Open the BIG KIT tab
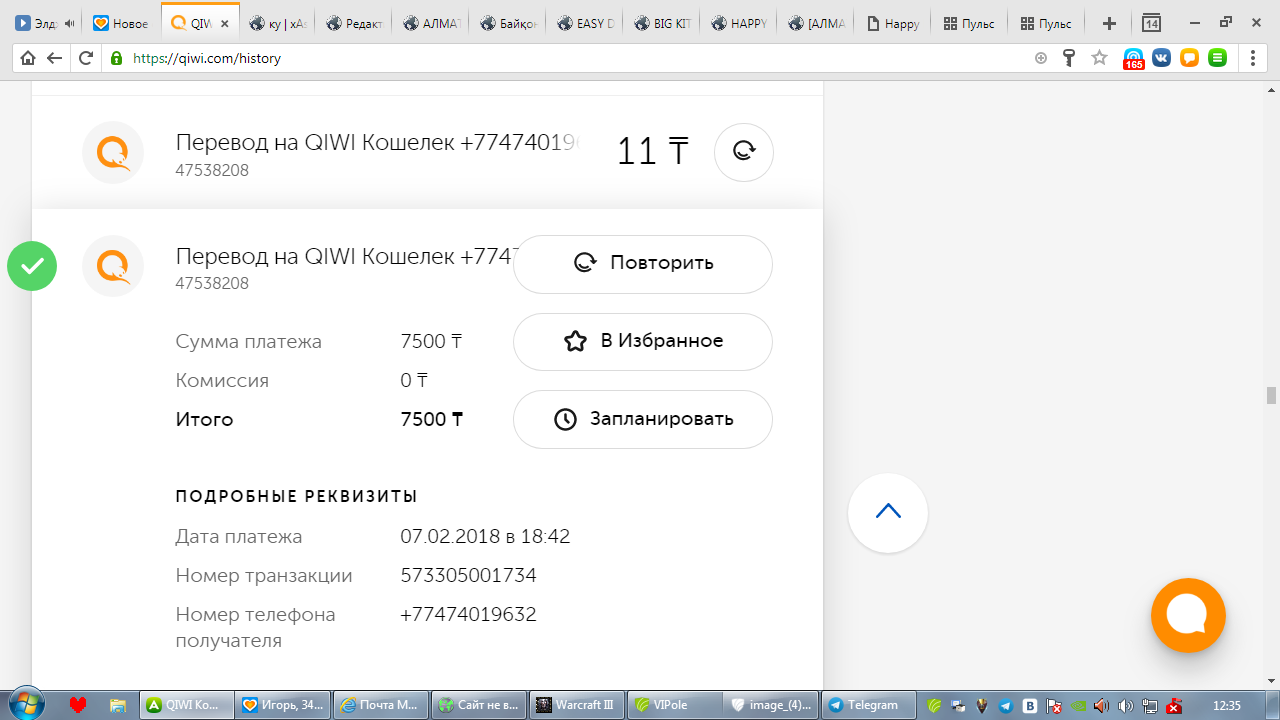The height and width of the screenshot is (720, 1280). (x=662, y=23)
